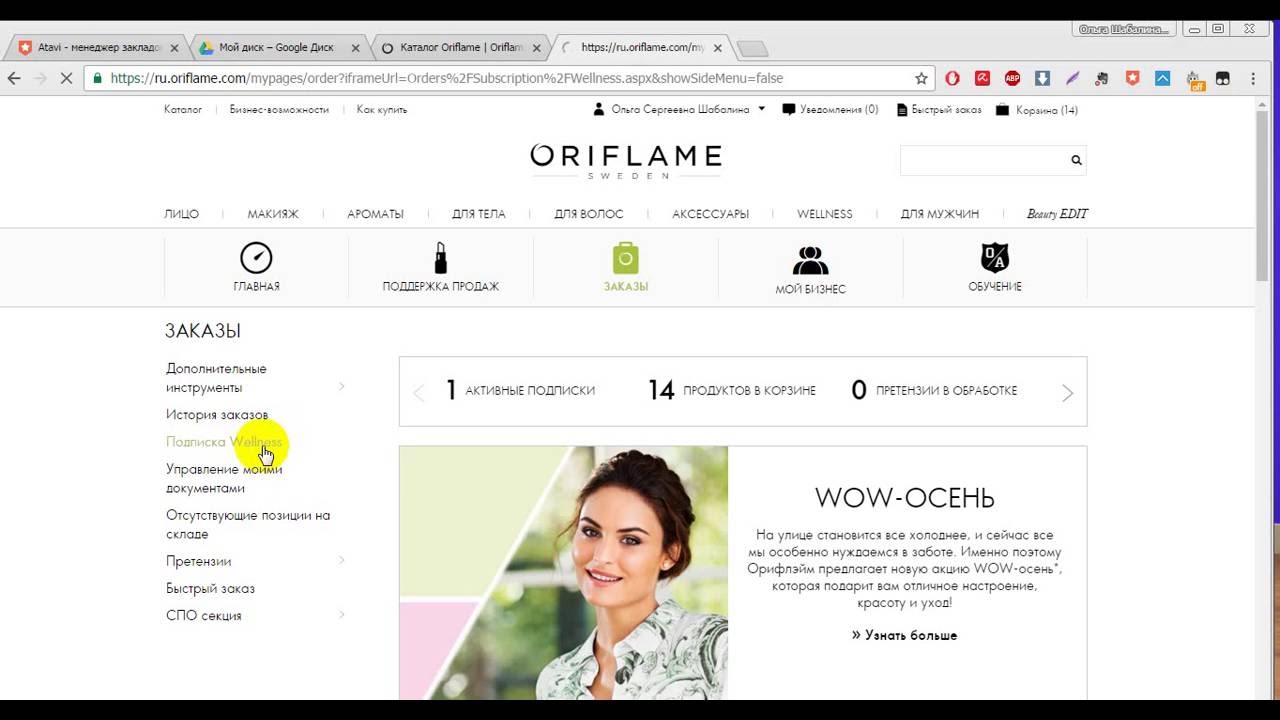Viewport: 1280px width, 720px height.
Task: Expand the Претензии submenu arrow
Action: (x=342, y=560)
